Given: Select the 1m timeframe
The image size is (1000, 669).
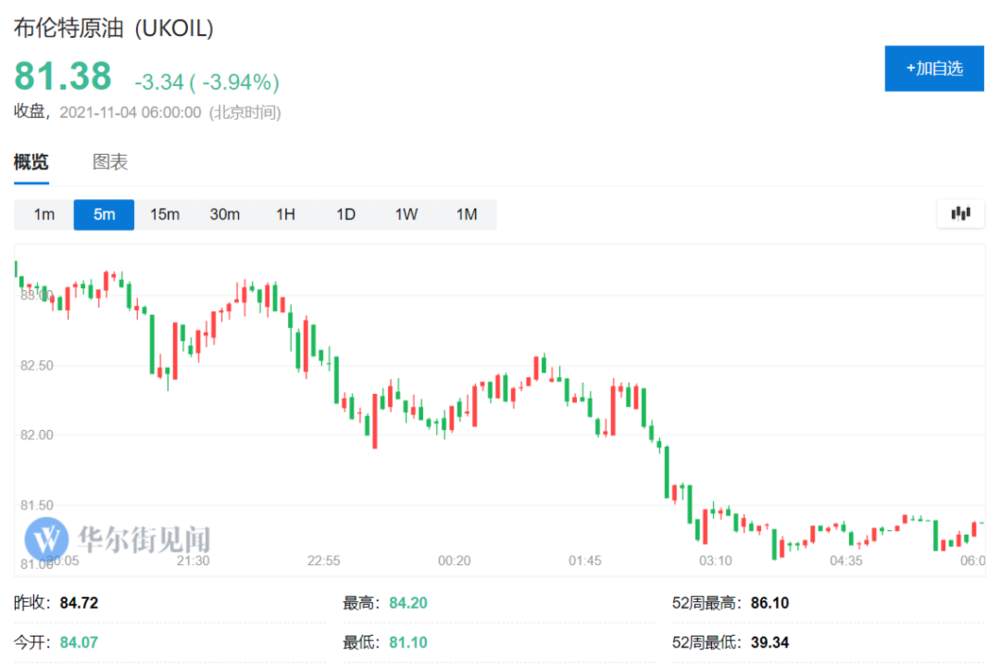Looking at the screenshot, I should tap(44, 214).
